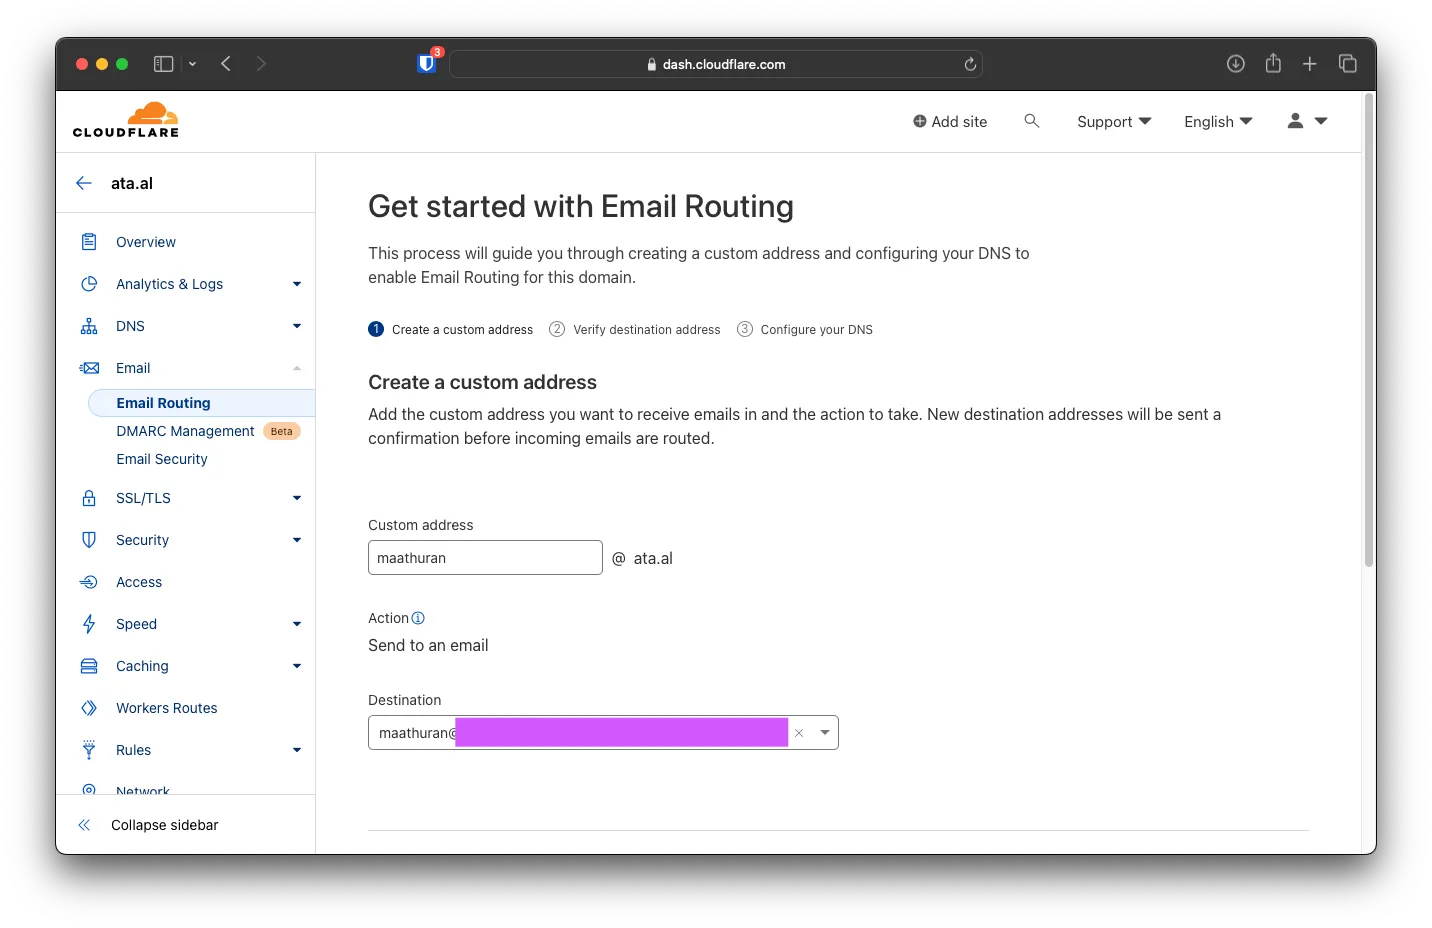Expand the Security section arrow

click(297, 540)
